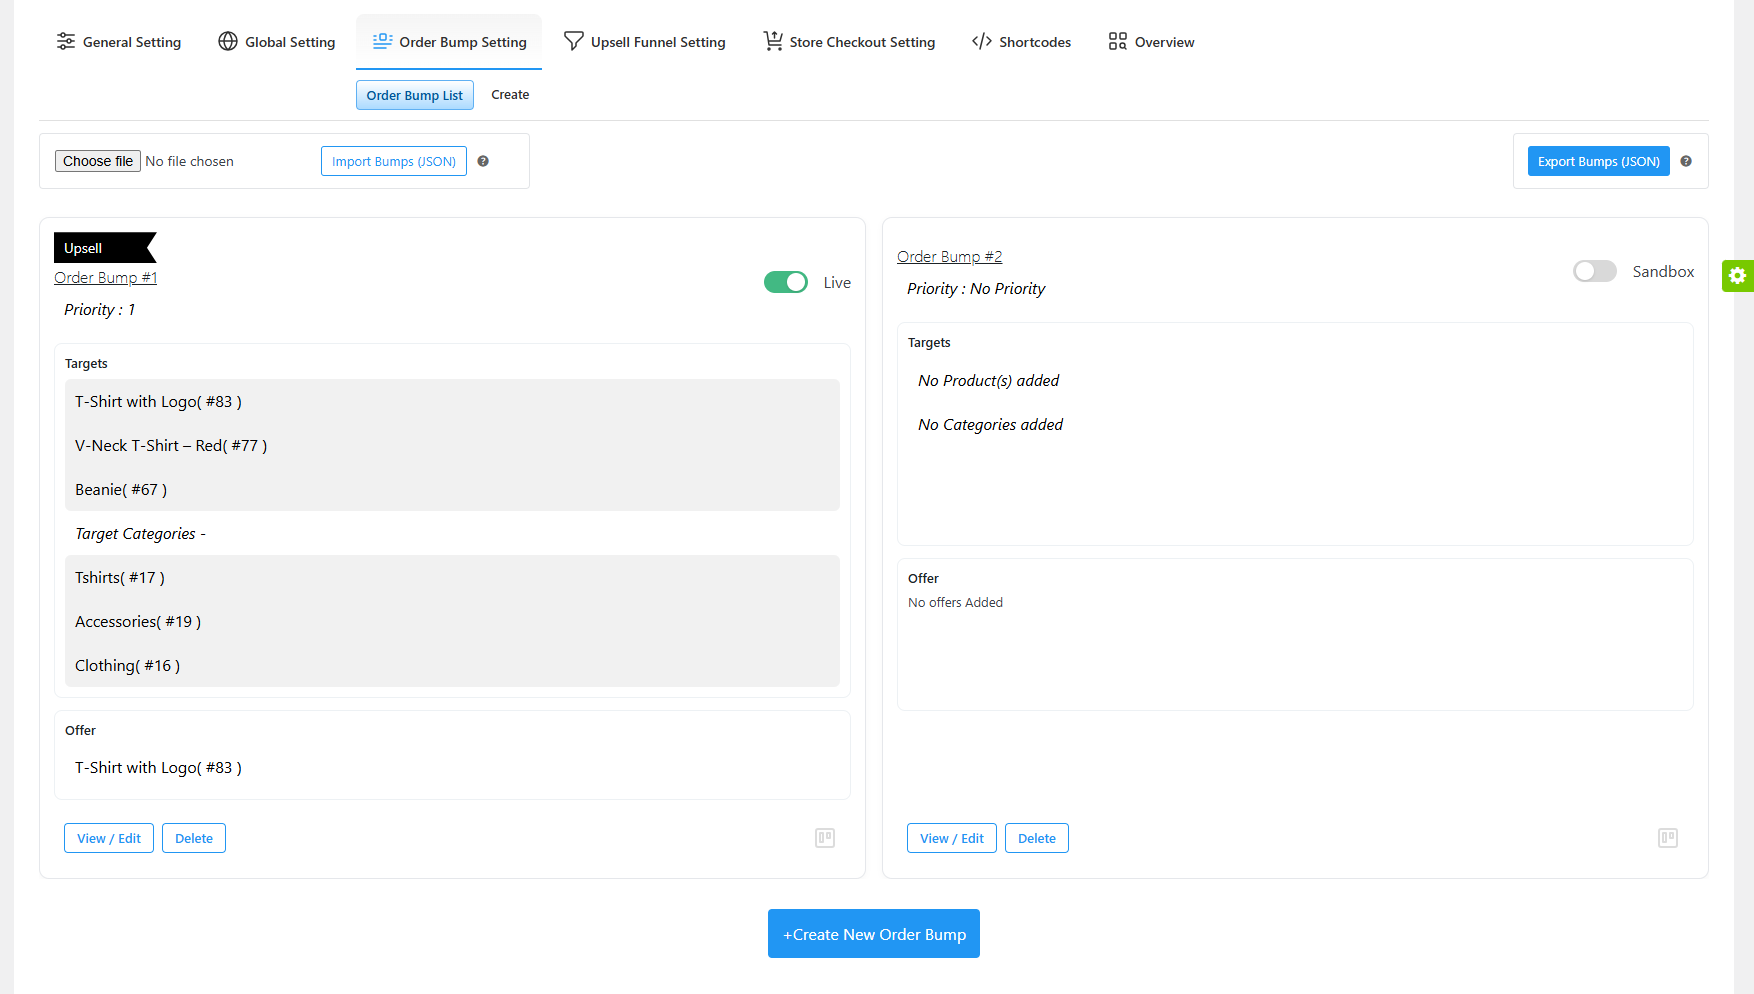Select the Order Bump List tab
Image resolution: width=1754 pixels, height=994 pixels.
(414, 94)
